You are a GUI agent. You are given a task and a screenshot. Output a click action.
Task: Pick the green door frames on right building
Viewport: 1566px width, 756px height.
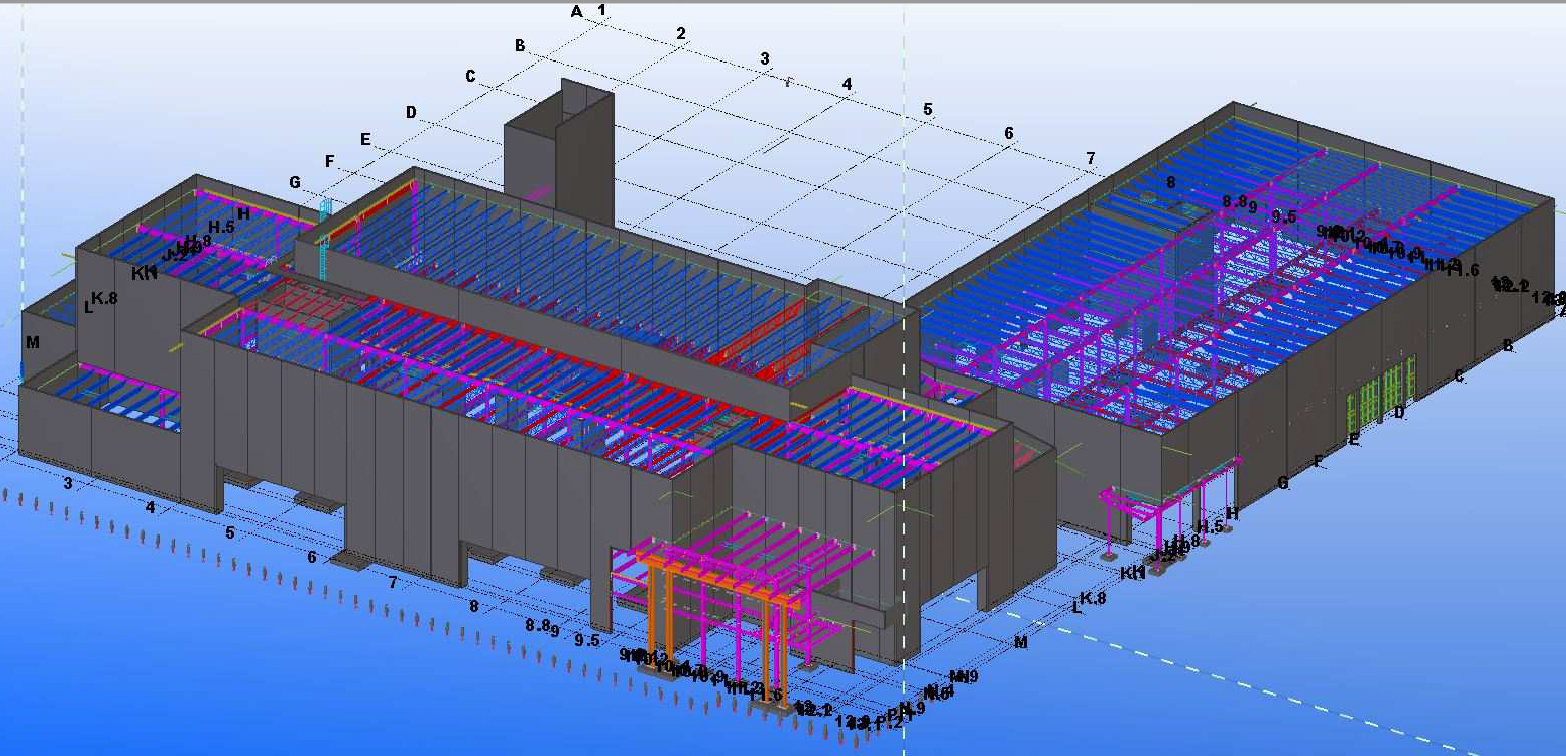tap(1381, 392)
